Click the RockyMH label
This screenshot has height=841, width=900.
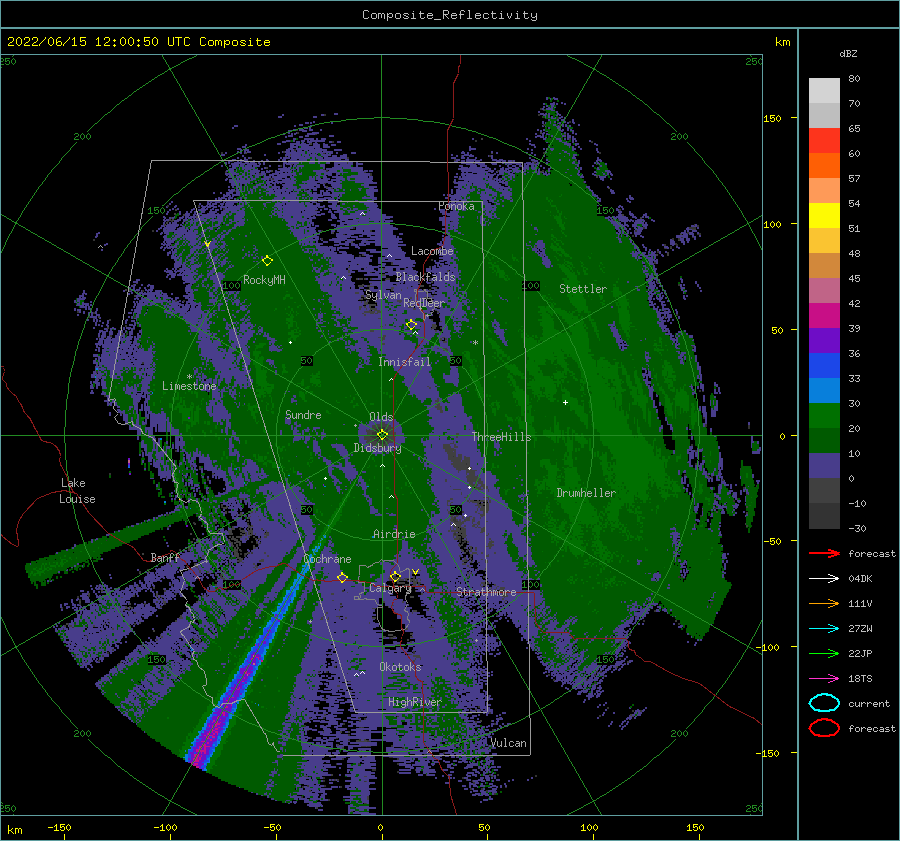click(264, 280)
